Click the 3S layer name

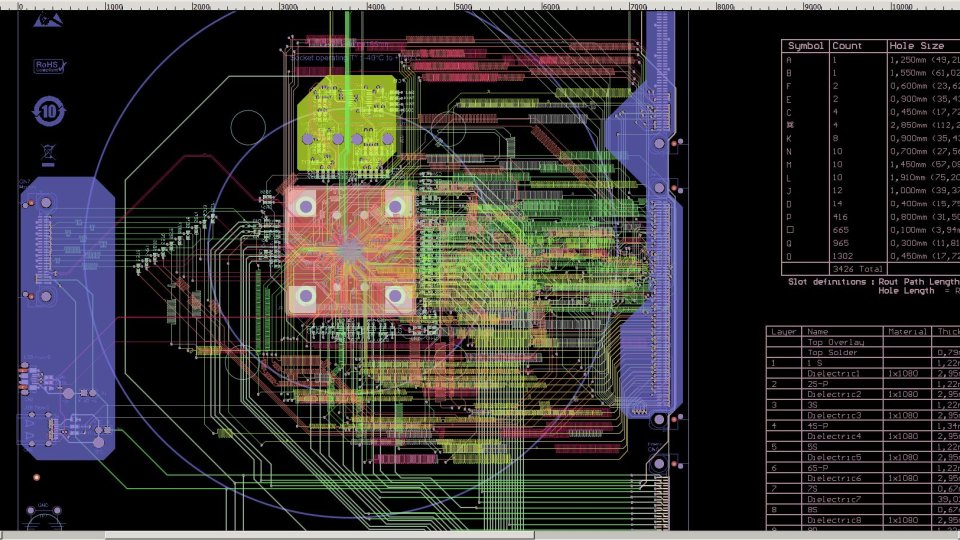coord(812,405)
